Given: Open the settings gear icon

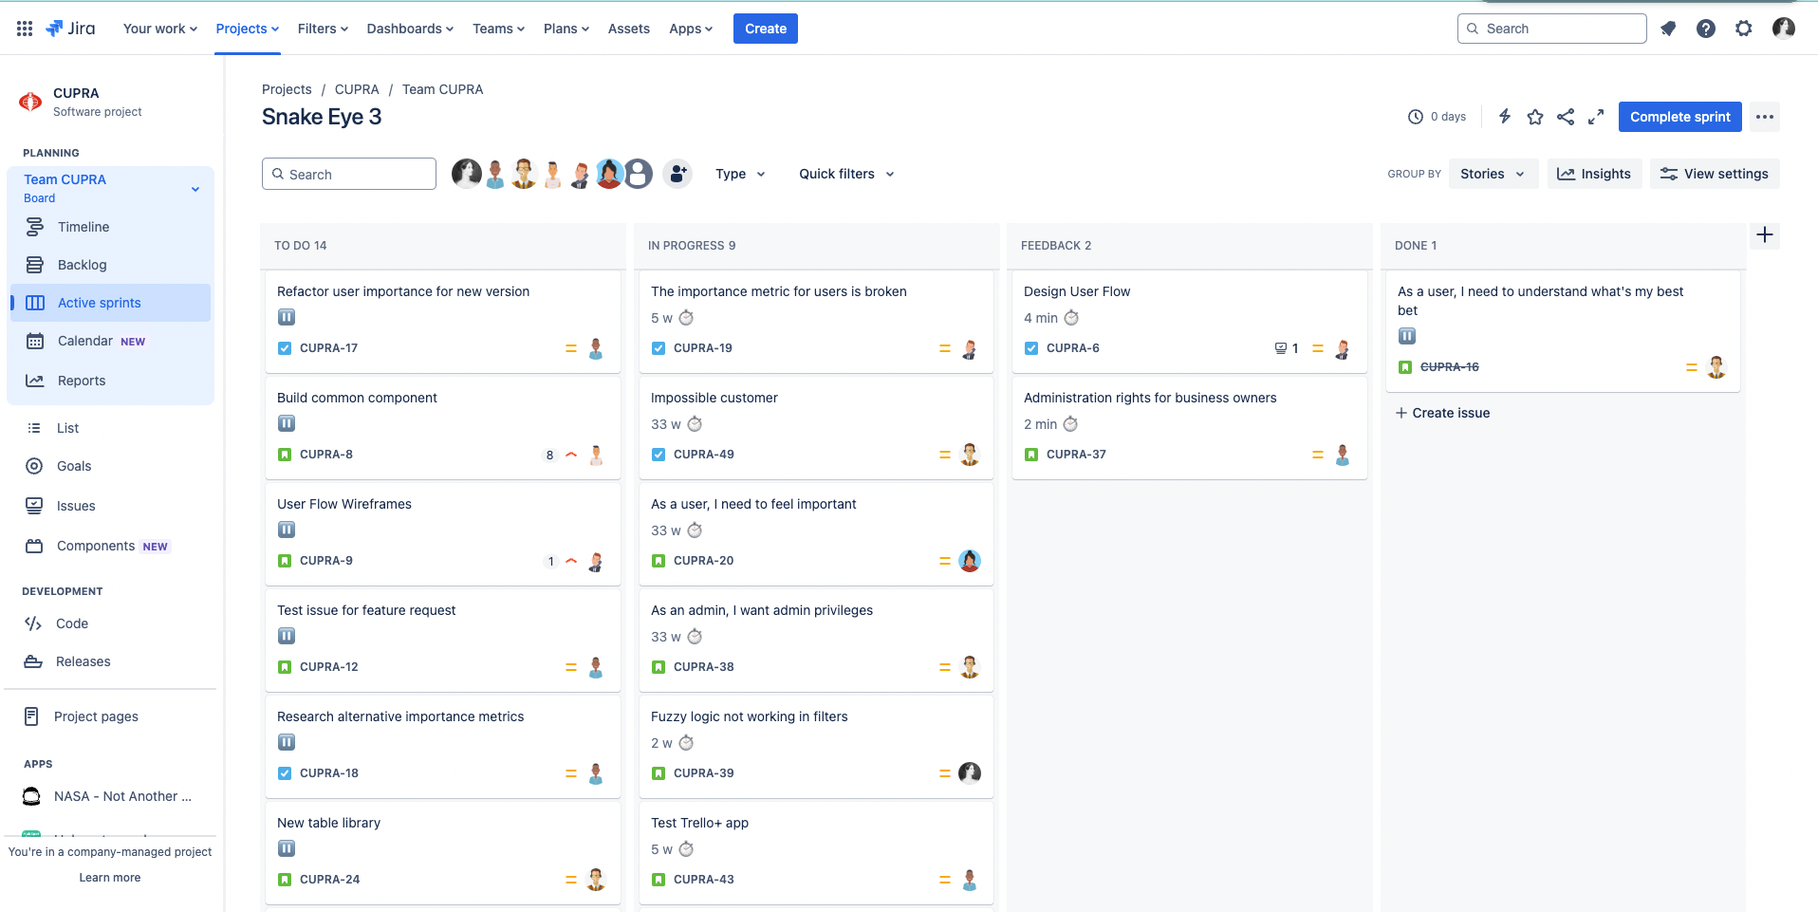Looking at the screenshot, I should click(1744, 28).
